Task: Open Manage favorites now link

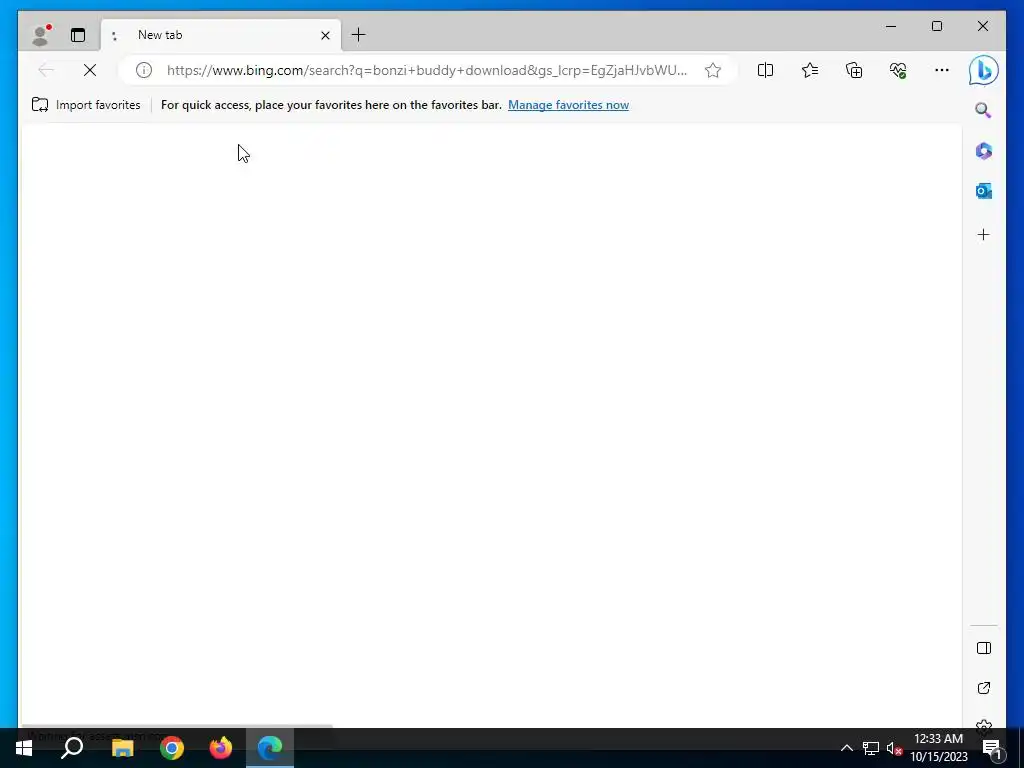Action: click(568, 104)
